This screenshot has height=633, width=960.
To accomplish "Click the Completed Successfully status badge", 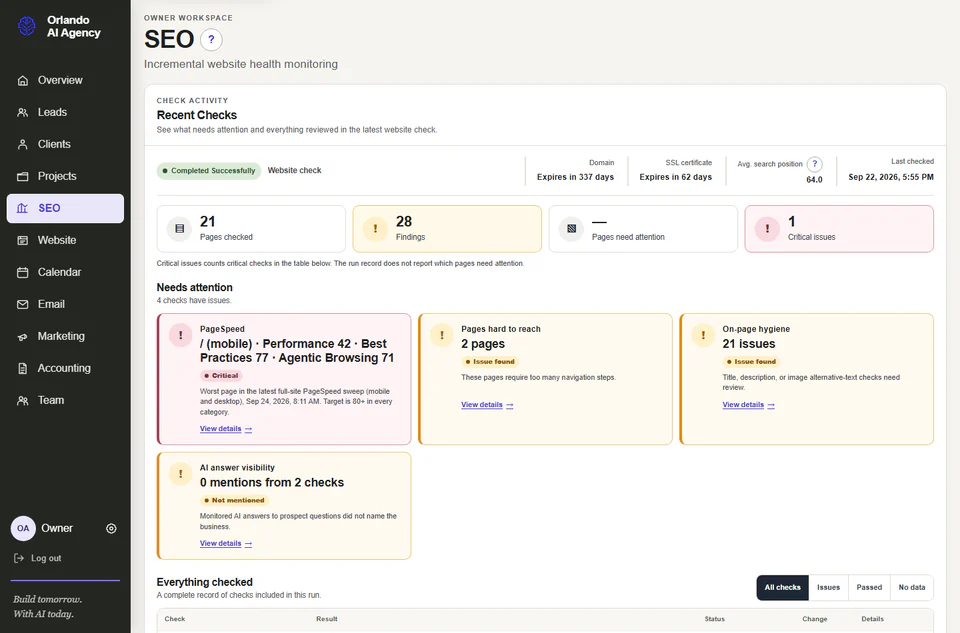I will coord(209,171).
